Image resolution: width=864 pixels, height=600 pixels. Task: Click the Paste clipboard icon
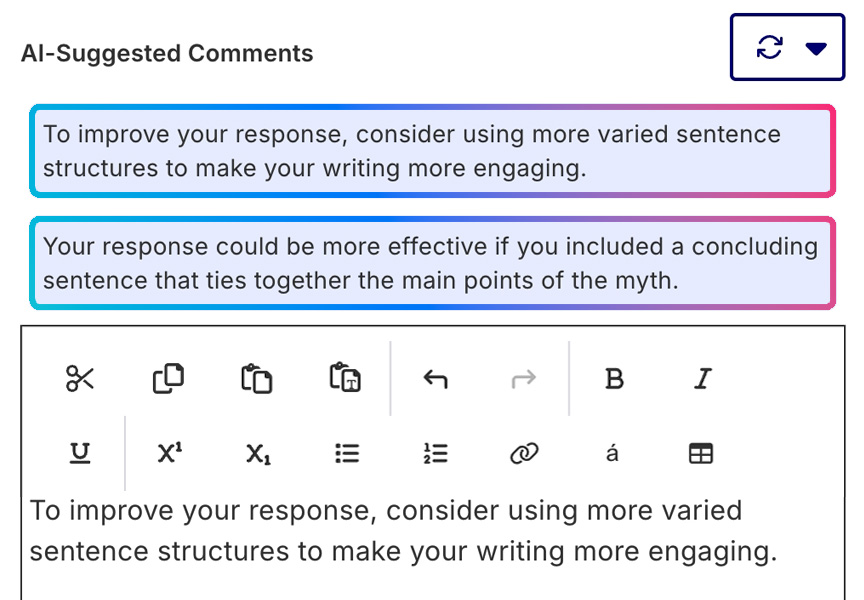(257, 379)
